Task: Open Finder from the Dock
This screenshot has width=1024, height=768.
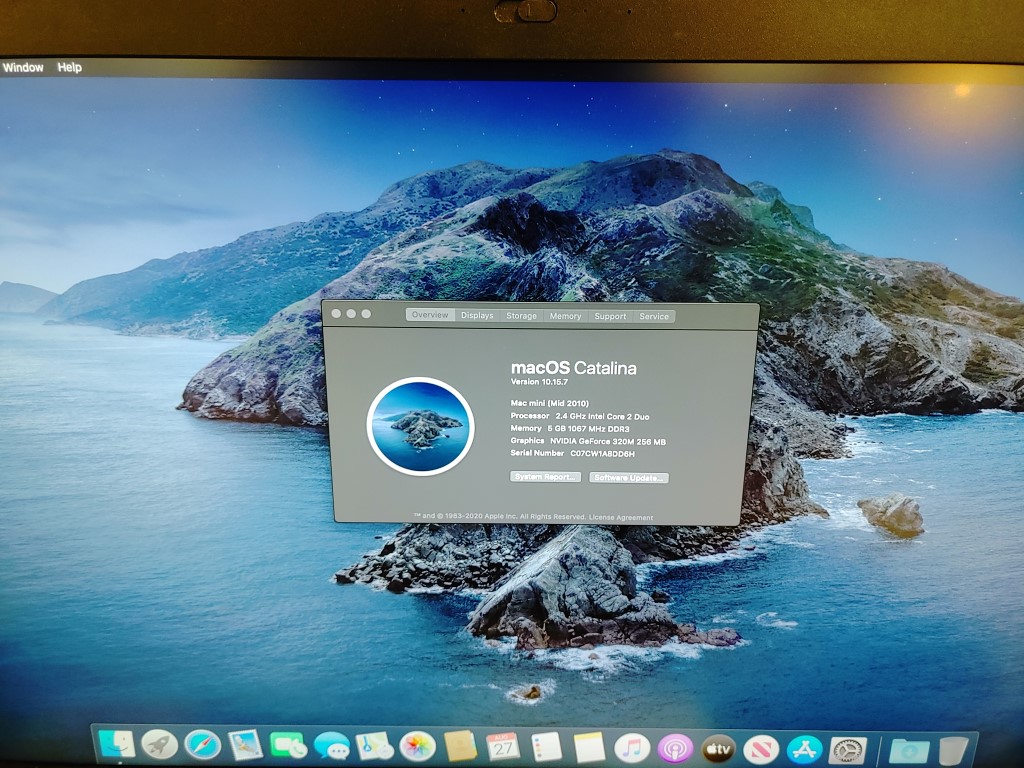Action: coord(118,744)
